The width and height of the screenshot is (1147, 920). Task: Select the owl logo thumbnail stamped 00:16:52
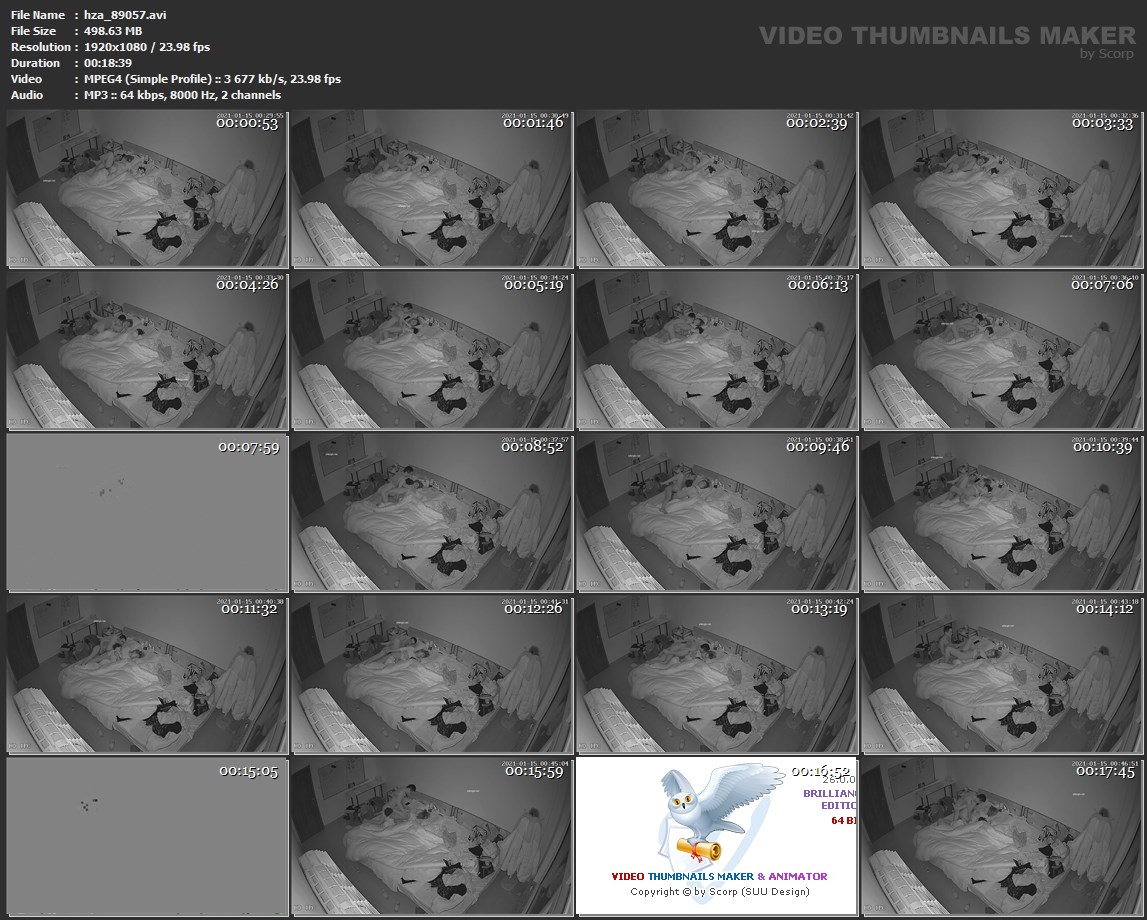point(716,837)
